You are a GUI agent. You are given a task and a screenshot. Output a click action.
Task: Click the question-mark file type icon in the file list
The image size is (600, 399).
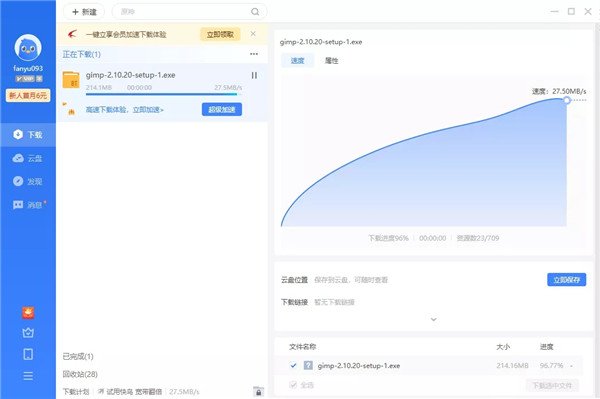[x=308, y=365]
